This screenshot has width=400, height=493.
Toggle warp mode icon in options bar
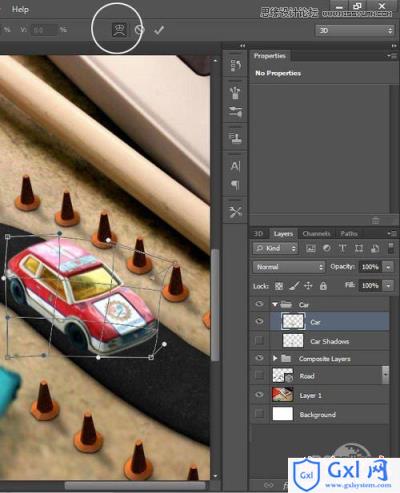[119, 30]
